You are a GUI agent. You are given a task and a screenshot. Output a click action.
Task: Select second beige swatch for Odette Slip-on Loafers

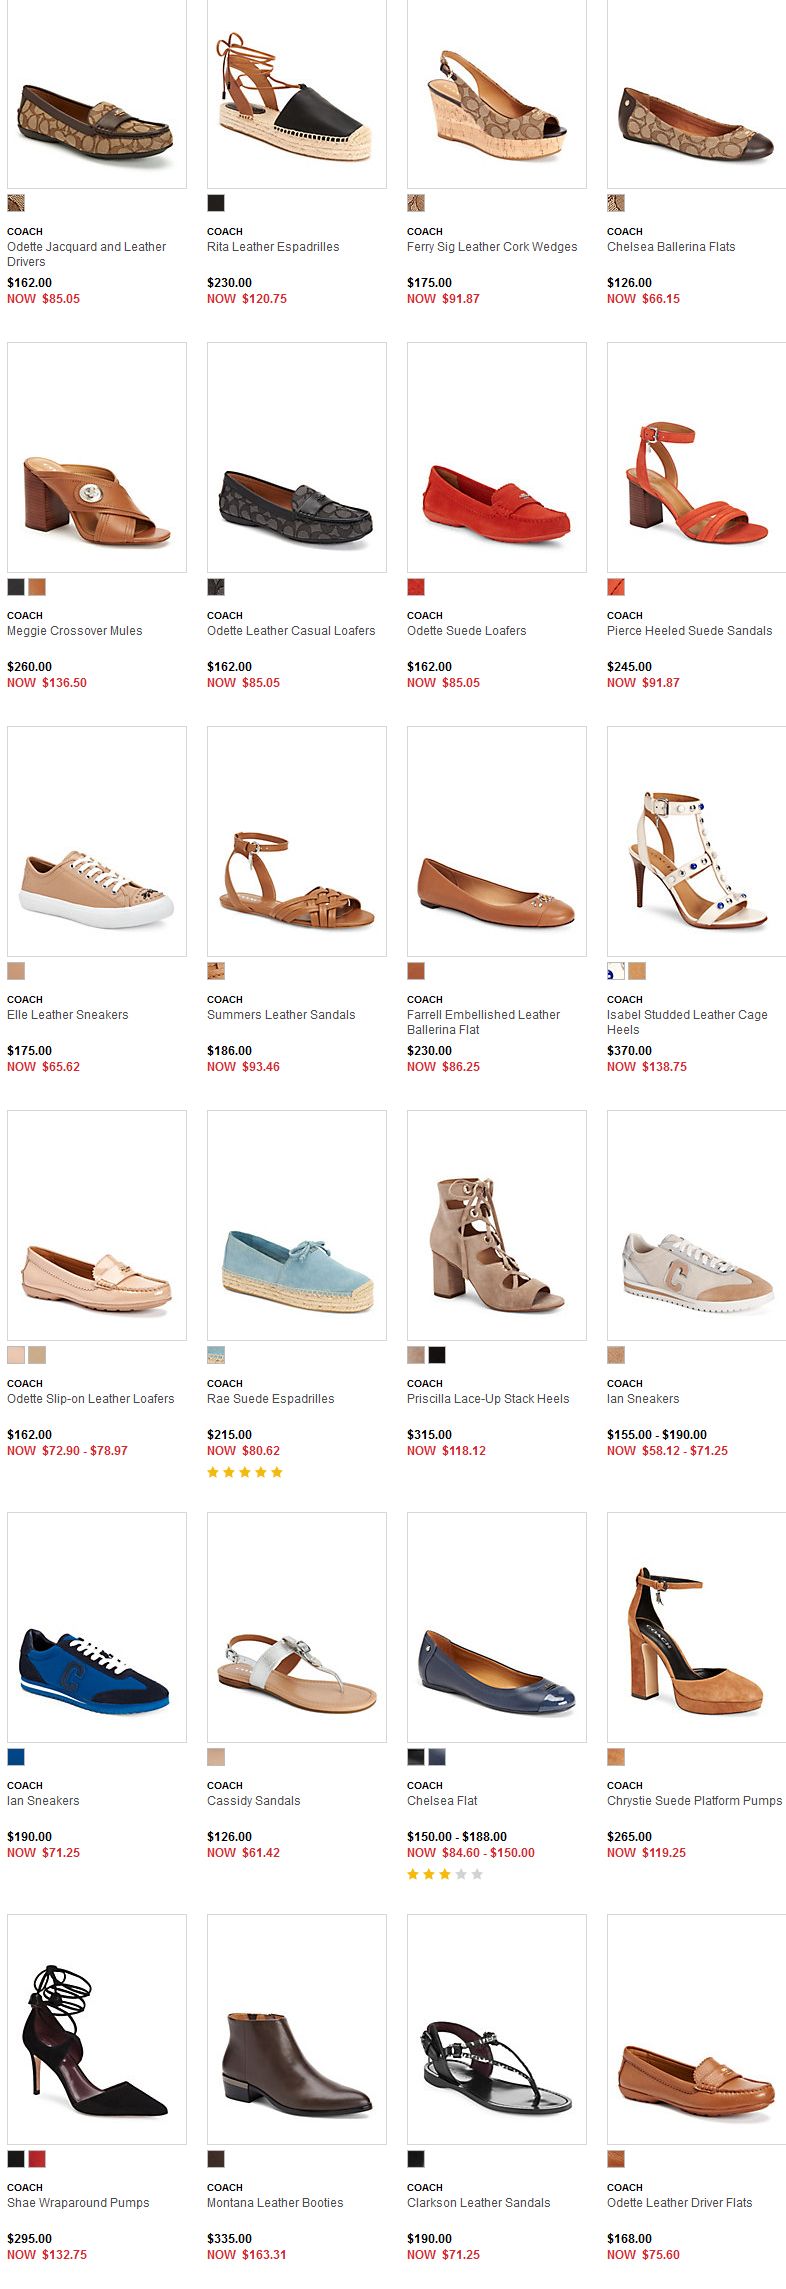pos(37,1355)
